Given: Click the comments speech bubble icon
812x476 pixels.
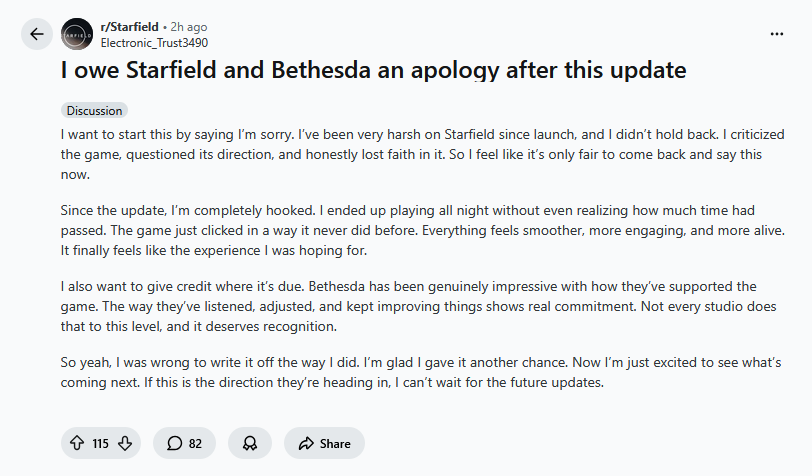Looking at the screenshot, I should (x=174, y=443).
